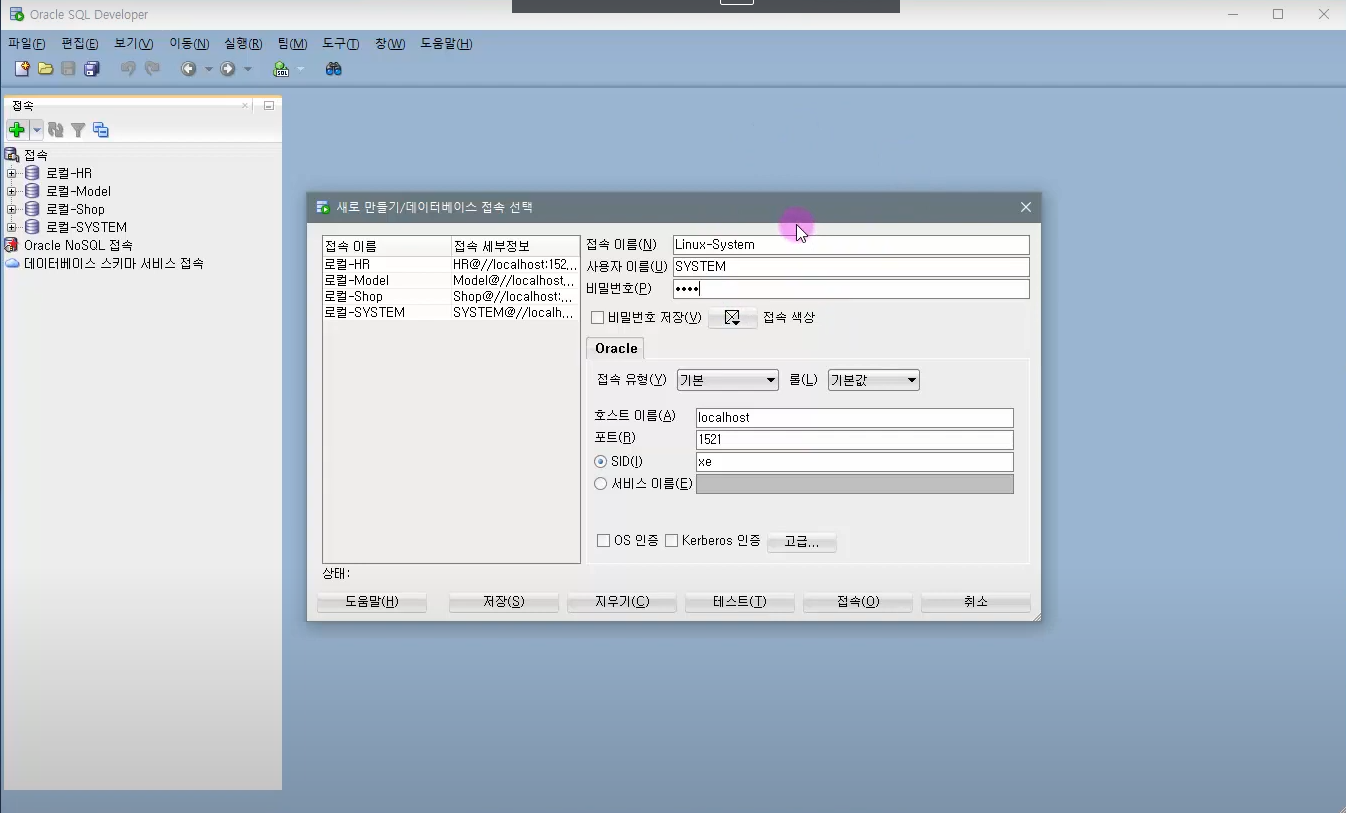
Task: Close the 접속 panel tab with x
Action: [245, 105]
